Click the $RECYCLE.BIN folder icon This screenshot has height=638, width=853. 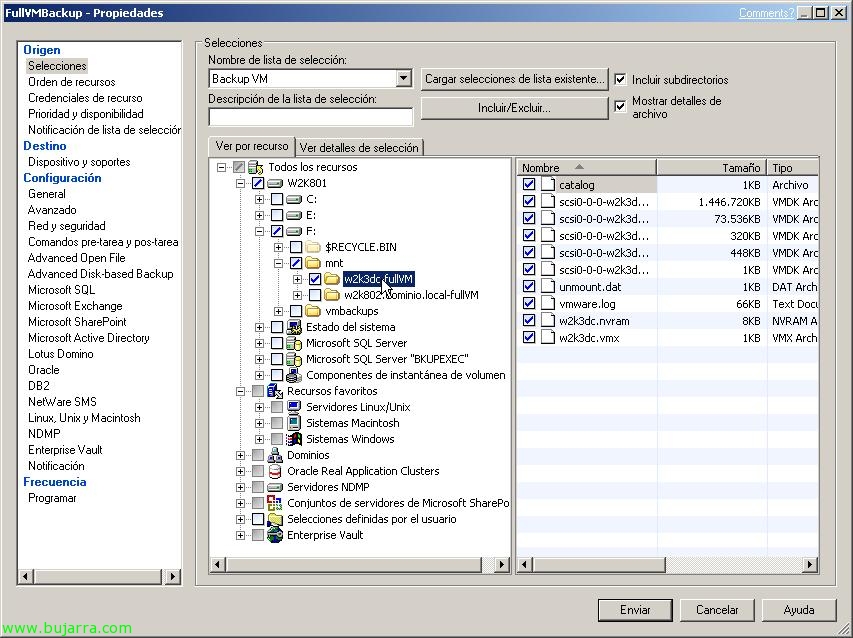(313, 247)
